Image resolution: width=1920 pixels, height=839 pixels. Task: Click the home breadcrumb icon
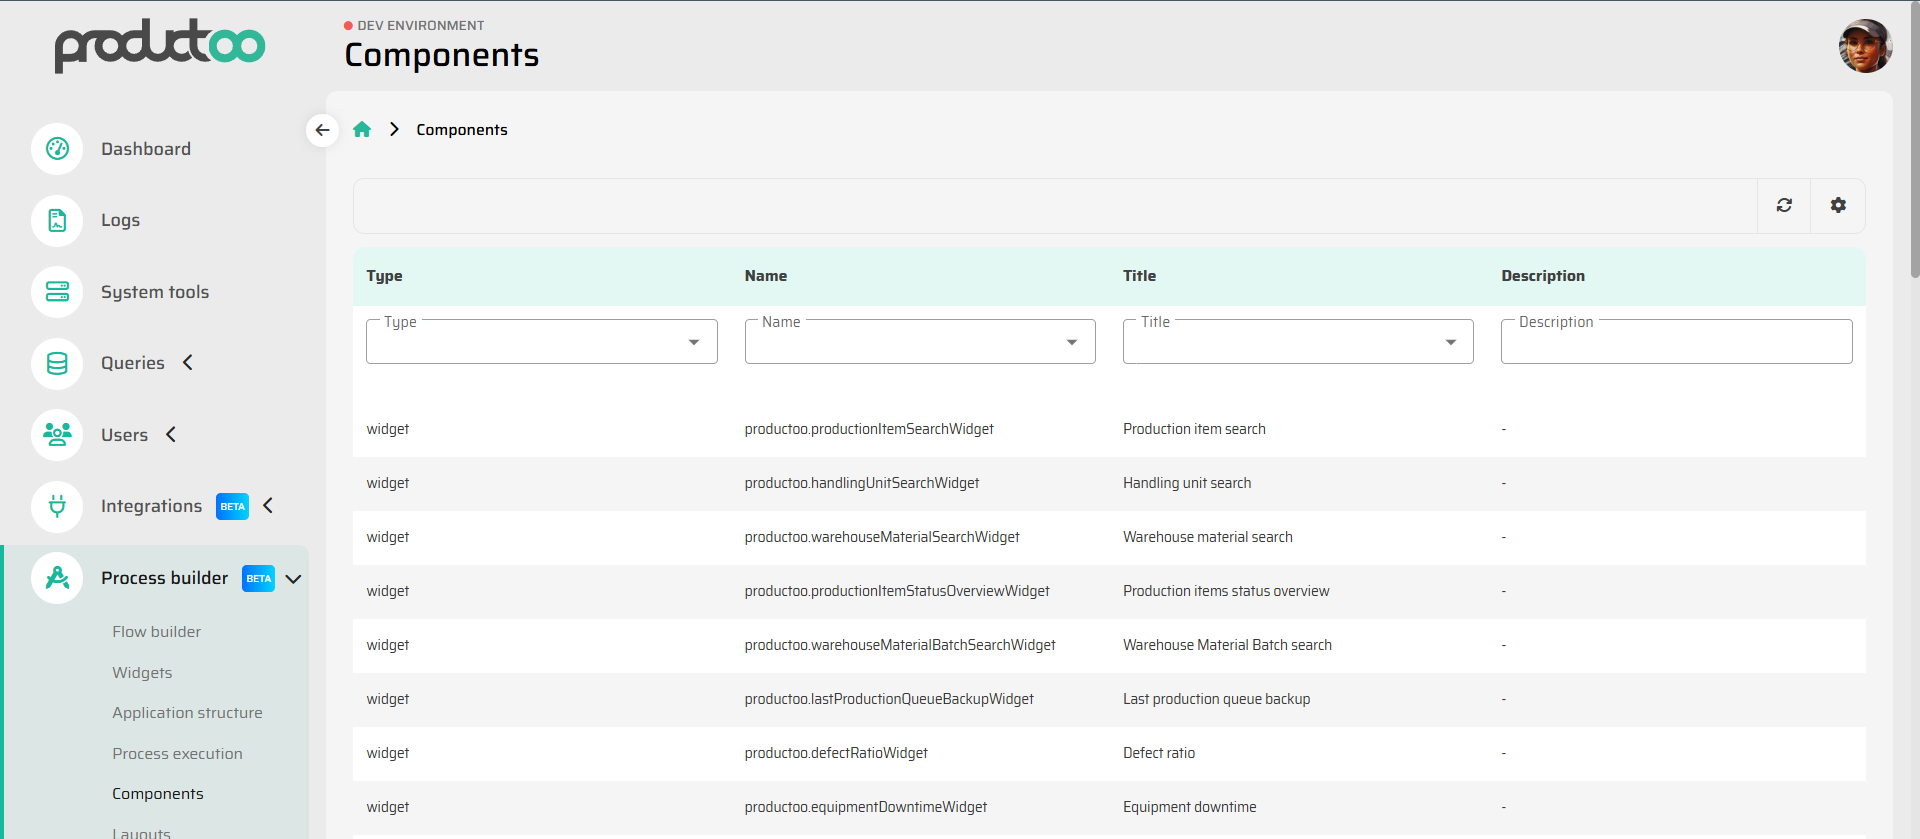[x=362, y=130]
